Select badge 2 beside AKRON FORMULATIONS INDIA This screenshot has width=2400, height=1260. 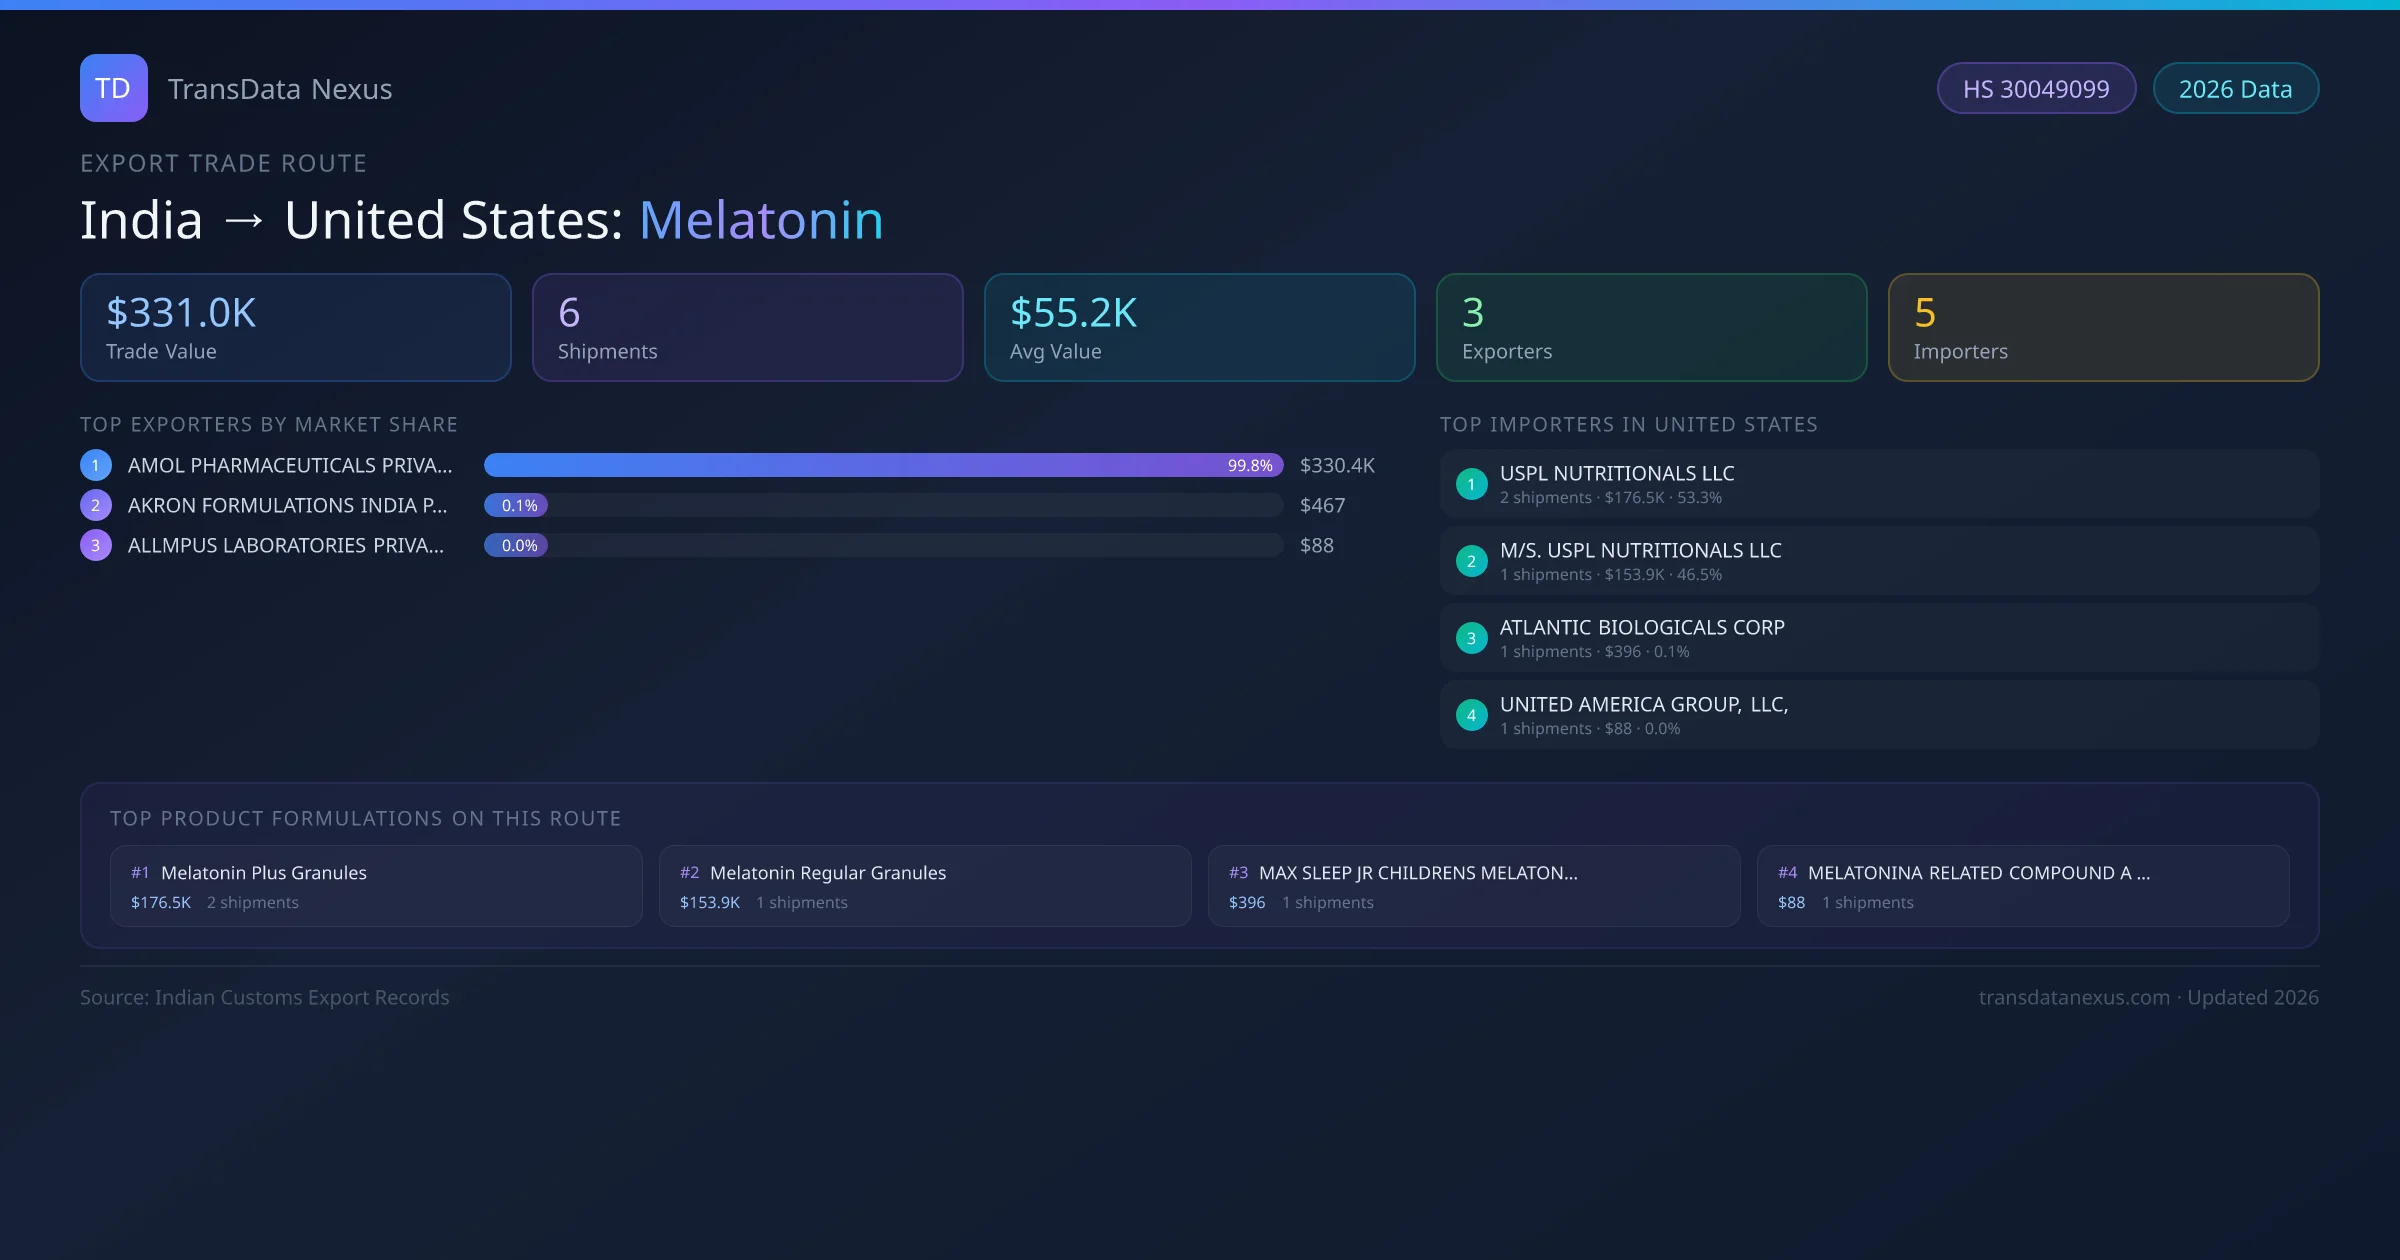point(95,505)
